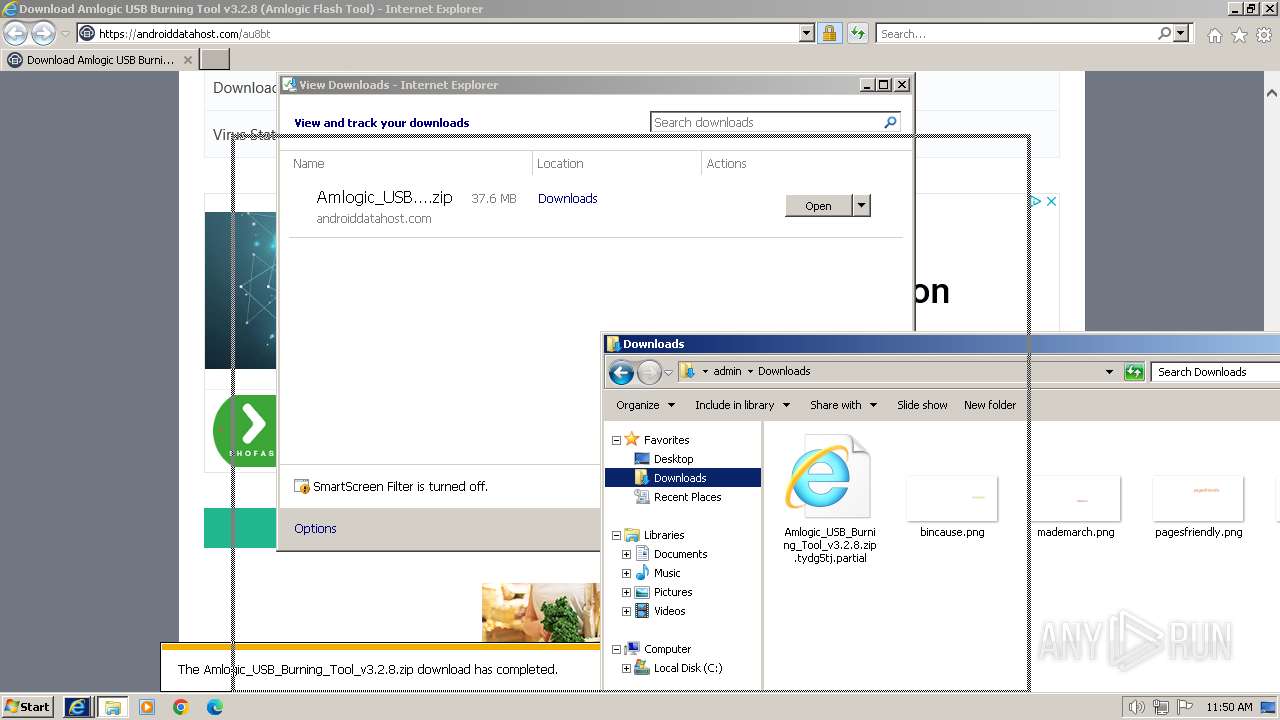This screenshot has width=1280, height=720.
Task: Expand the Documents library node
Action: [x=626, y=554]
